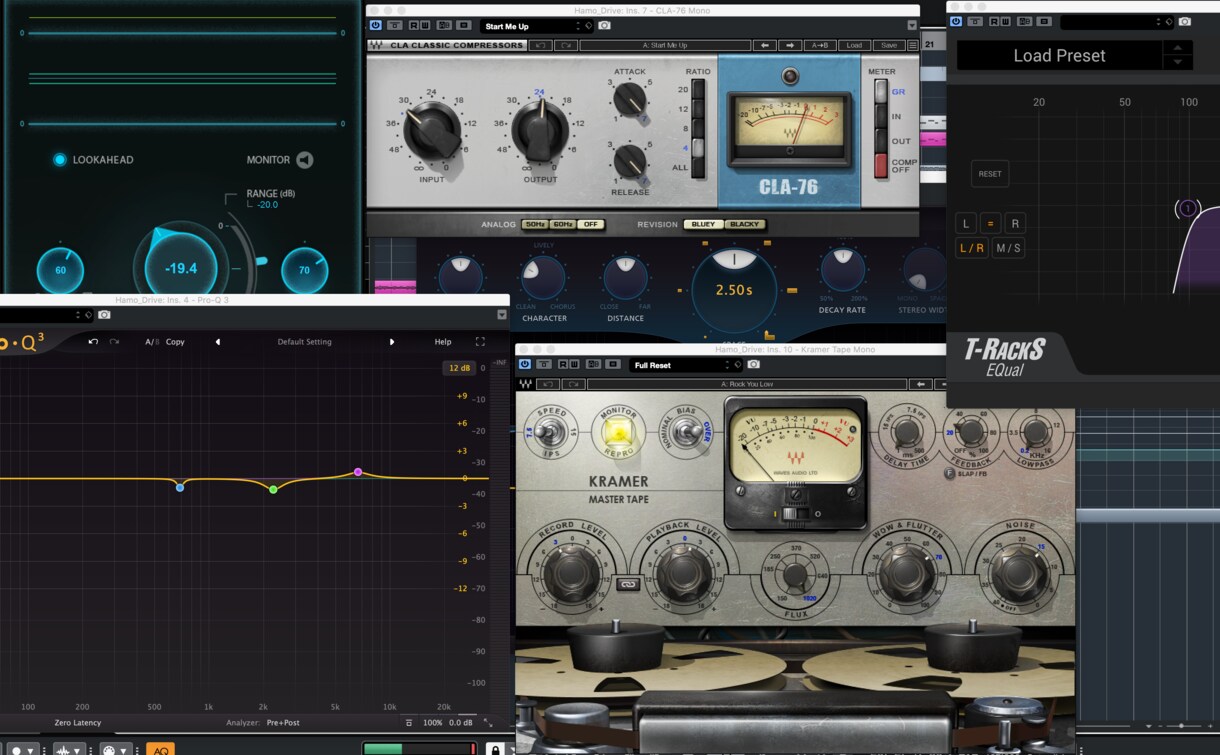
Task: Switch the CLA-76 meter to COMP OFF
Action: 881,166
